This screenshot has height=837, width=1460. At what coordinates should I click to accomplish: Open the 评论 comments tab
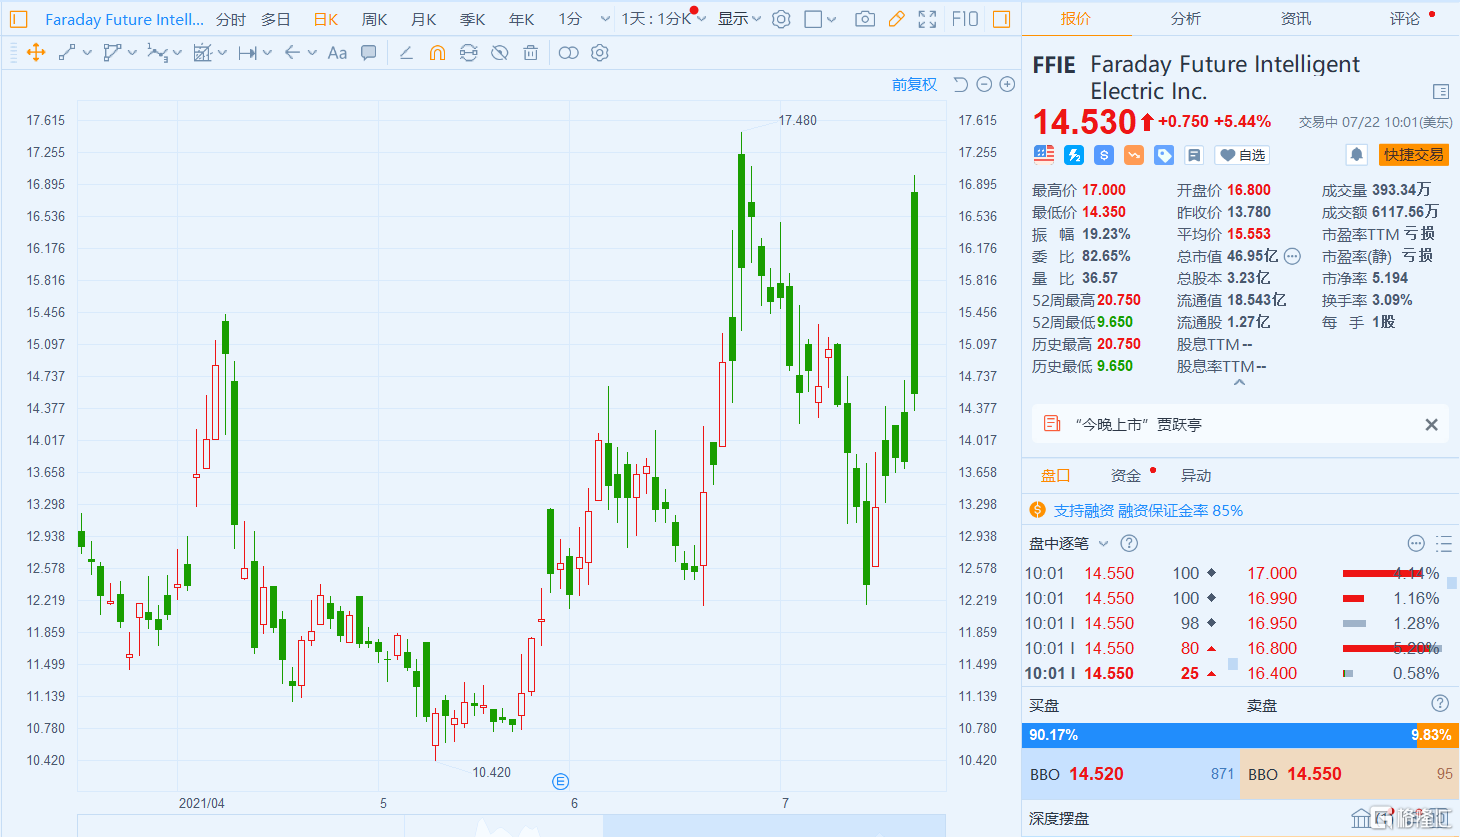coord(1405,18)
